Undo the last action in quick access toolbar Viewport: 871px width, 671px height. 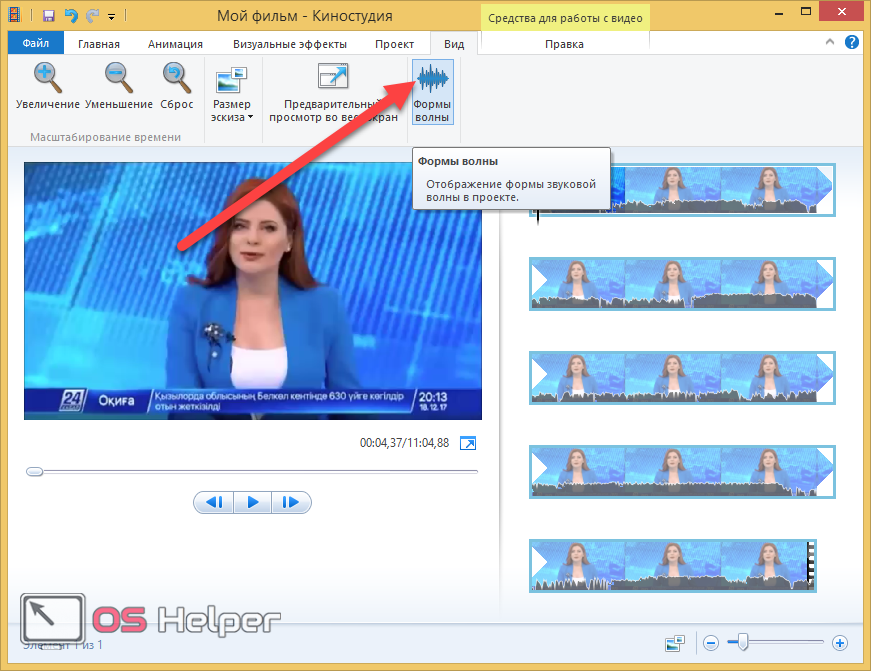[x=70, y=16]
